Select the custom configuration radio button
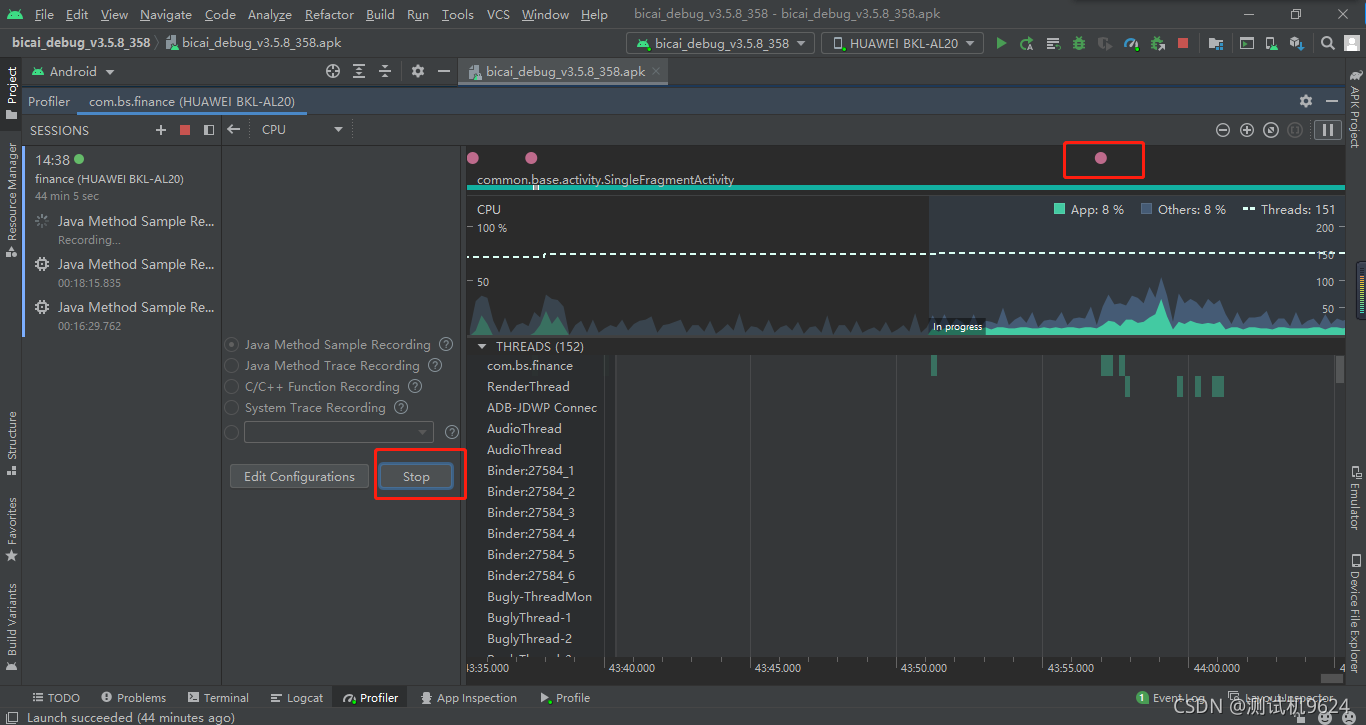The image size is (1366, 725). tap(232, 432)
